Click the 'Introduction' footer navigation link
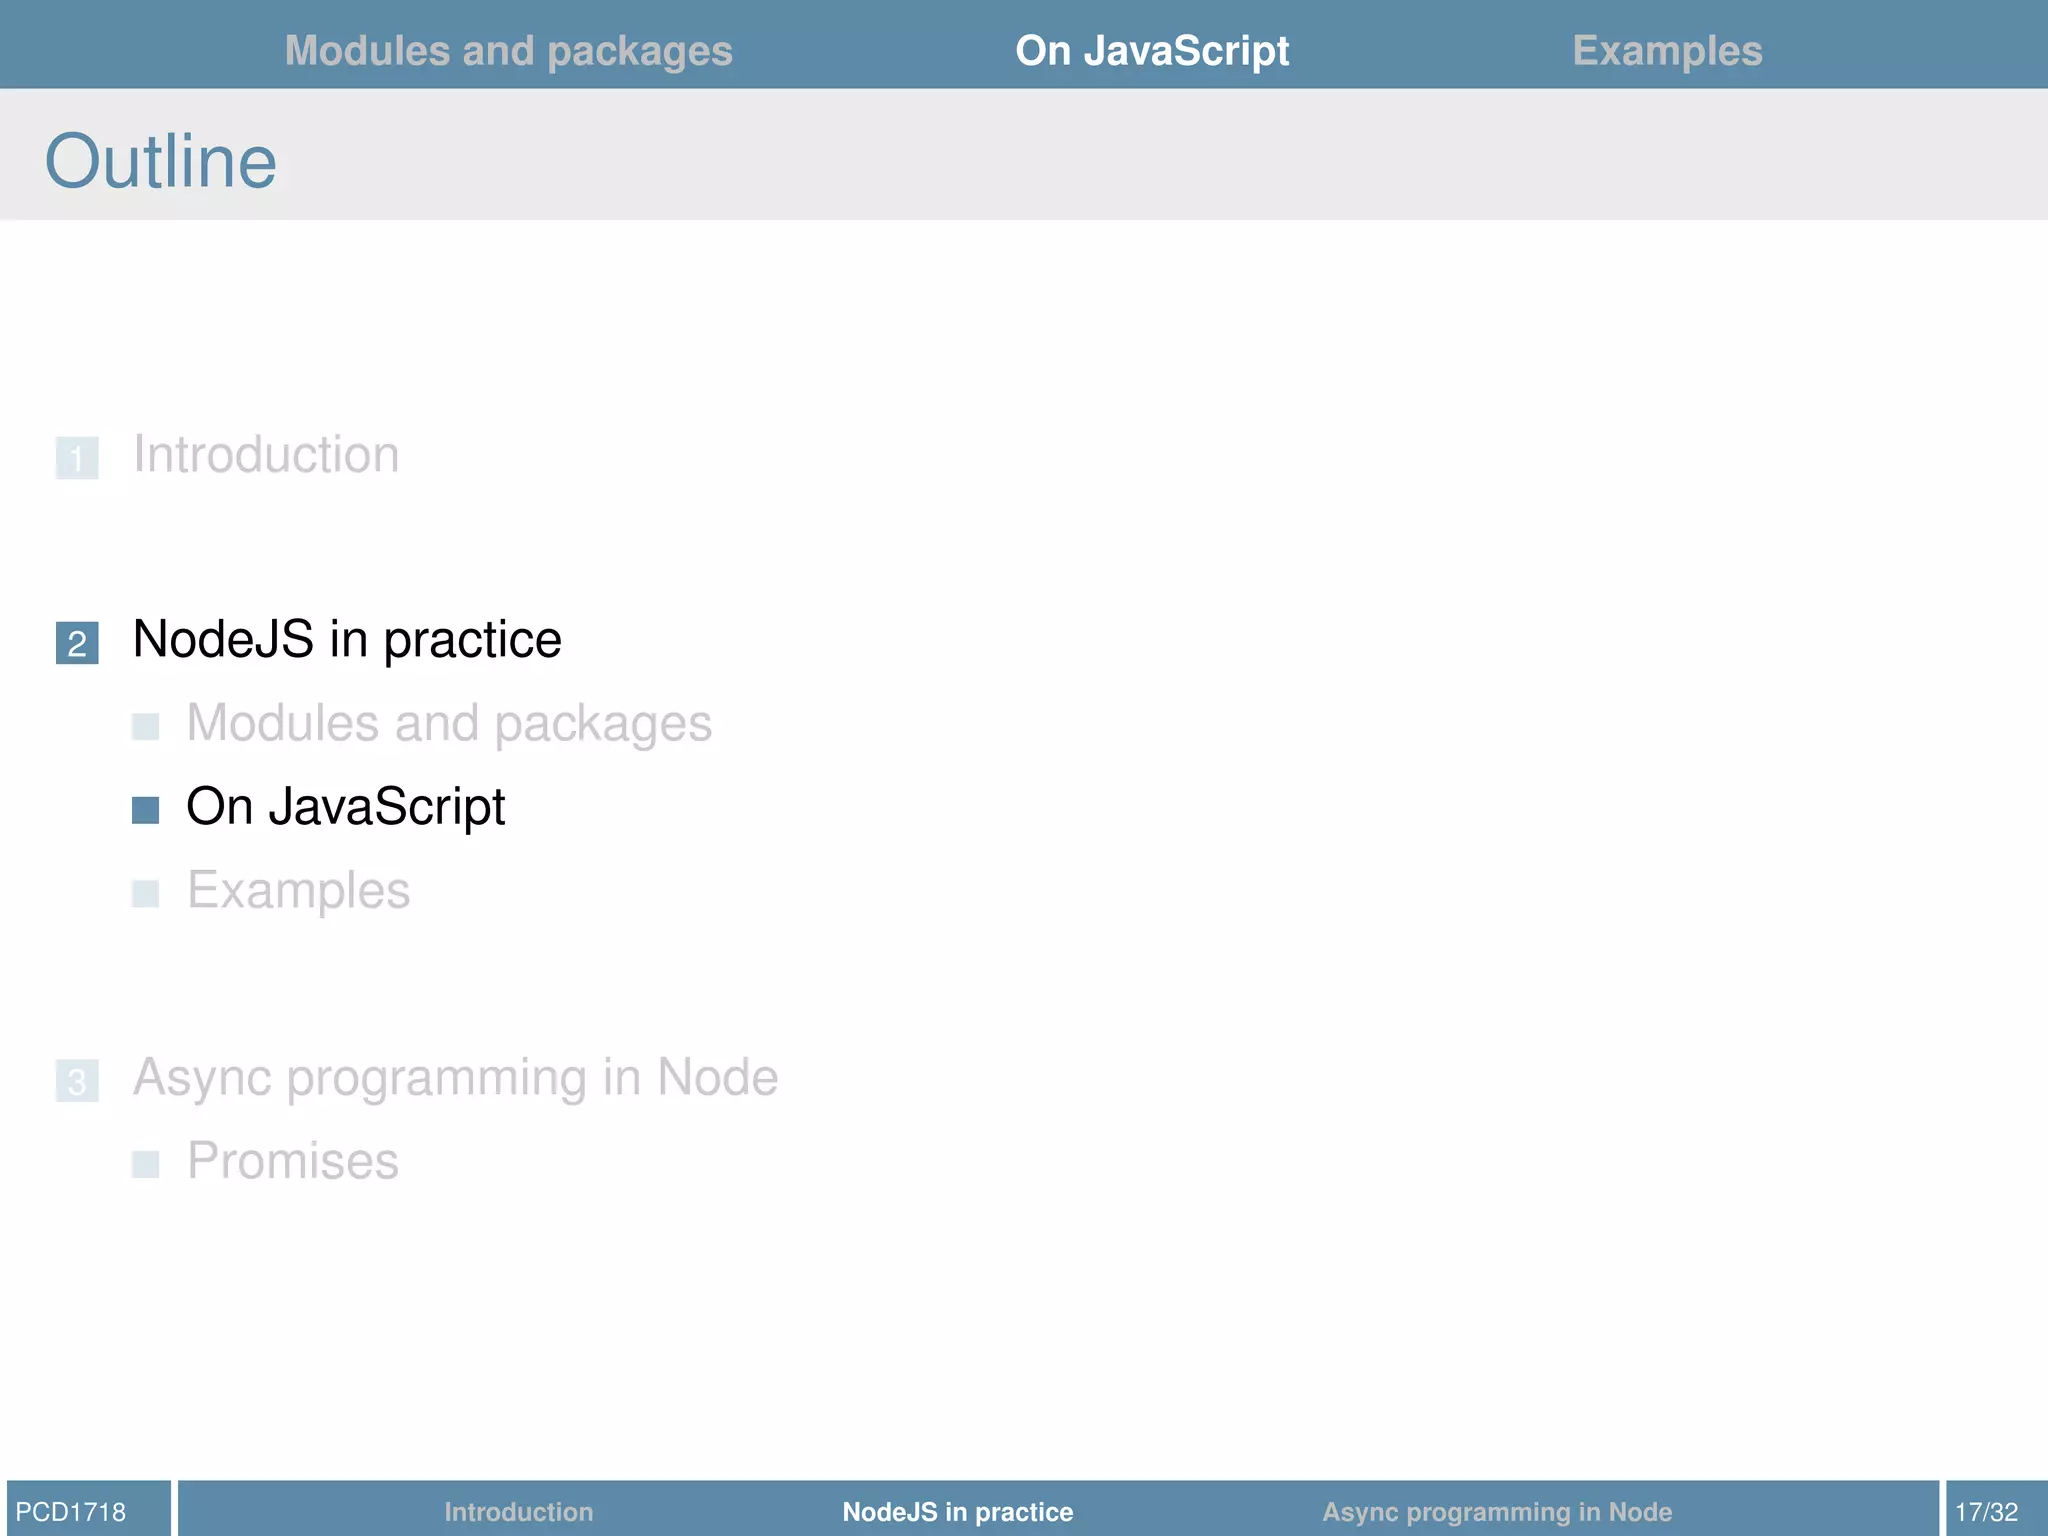2048x1536 pixels. click(x=518, y=1511)
